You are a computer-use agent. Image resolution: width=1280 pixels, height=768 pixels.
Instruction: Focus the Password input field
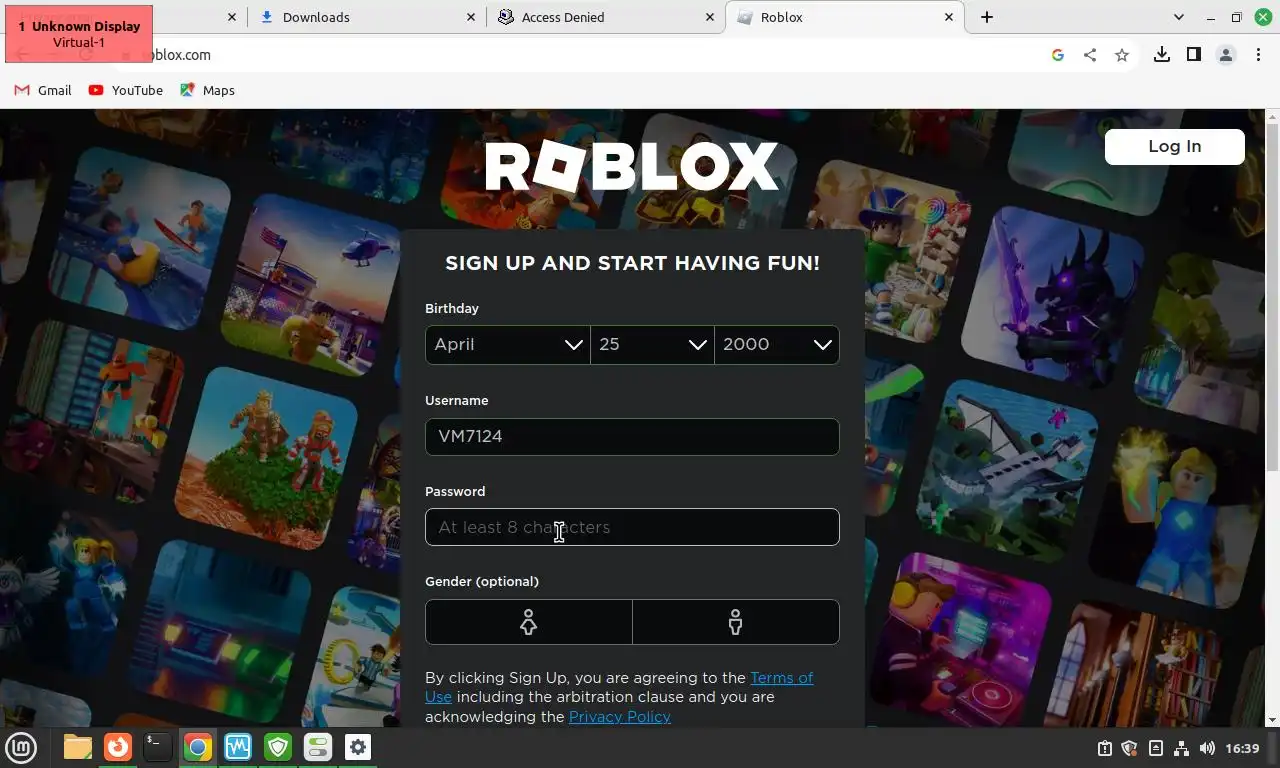pyautogui.click(x=632, y=527)
